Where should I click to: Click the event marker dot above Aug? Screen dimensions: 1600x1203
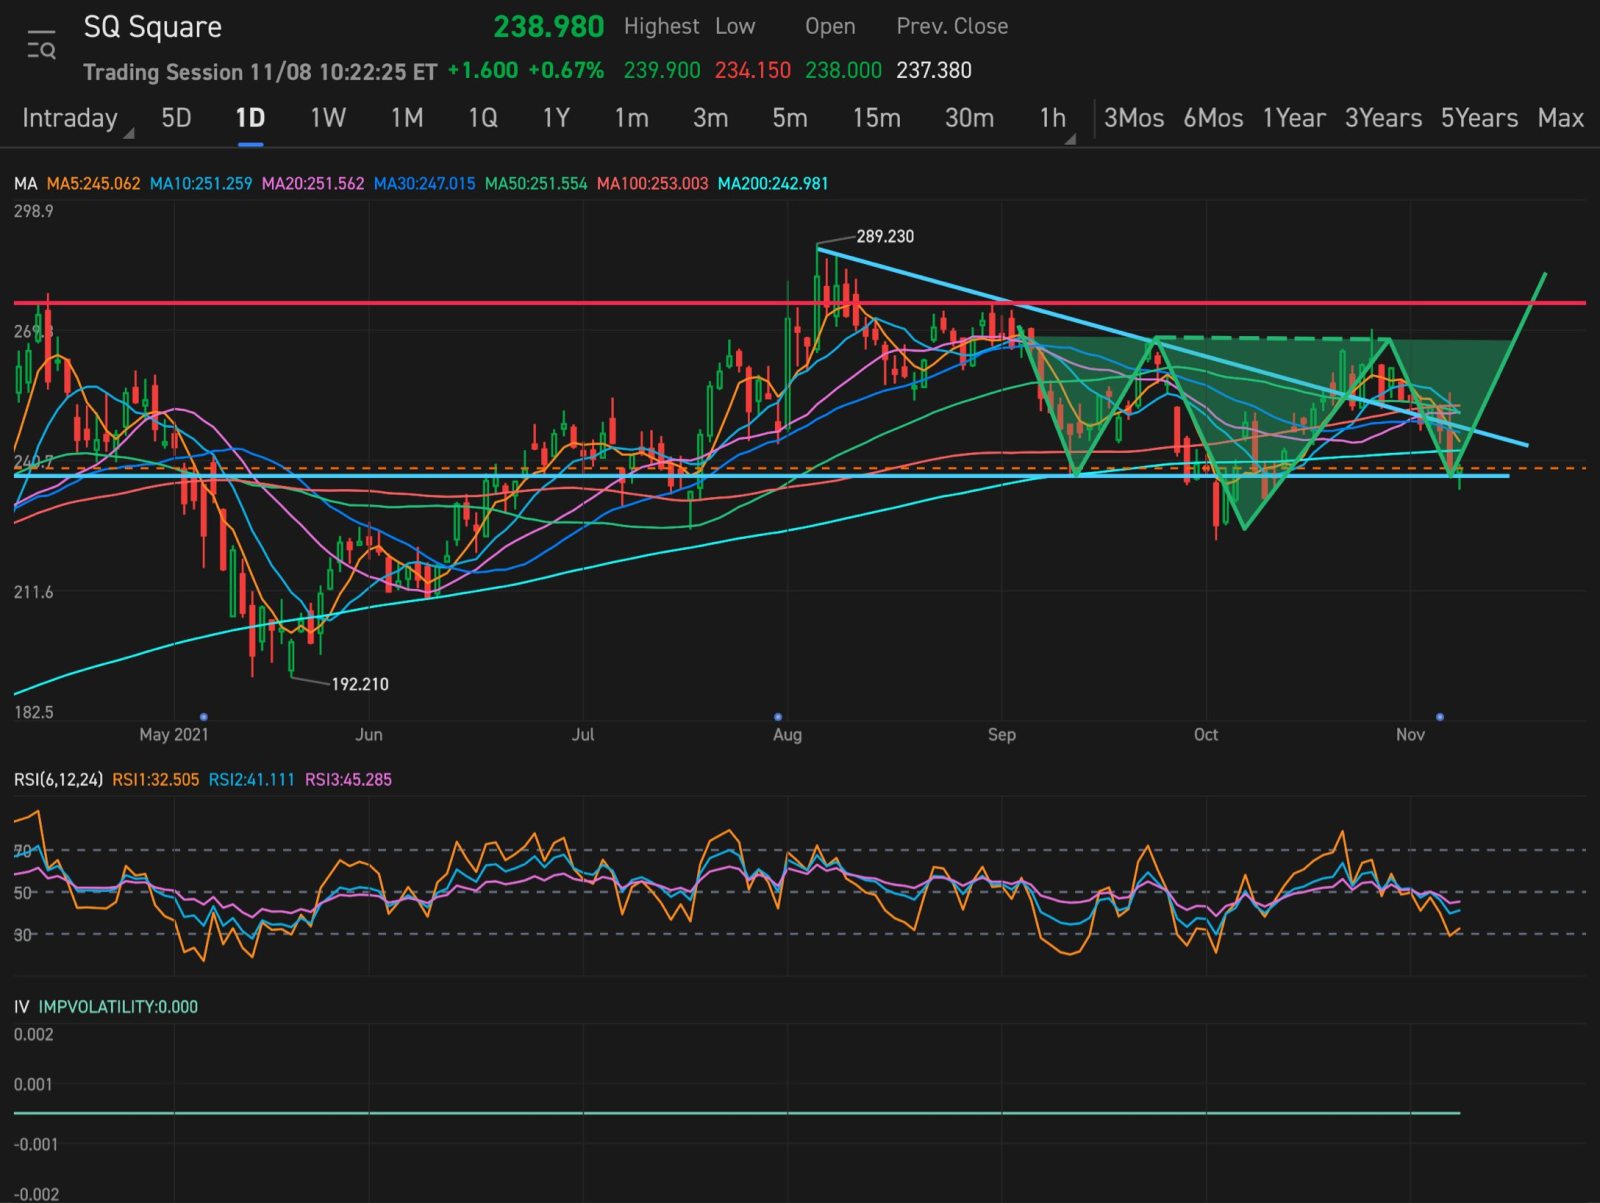tap(778, 717)
